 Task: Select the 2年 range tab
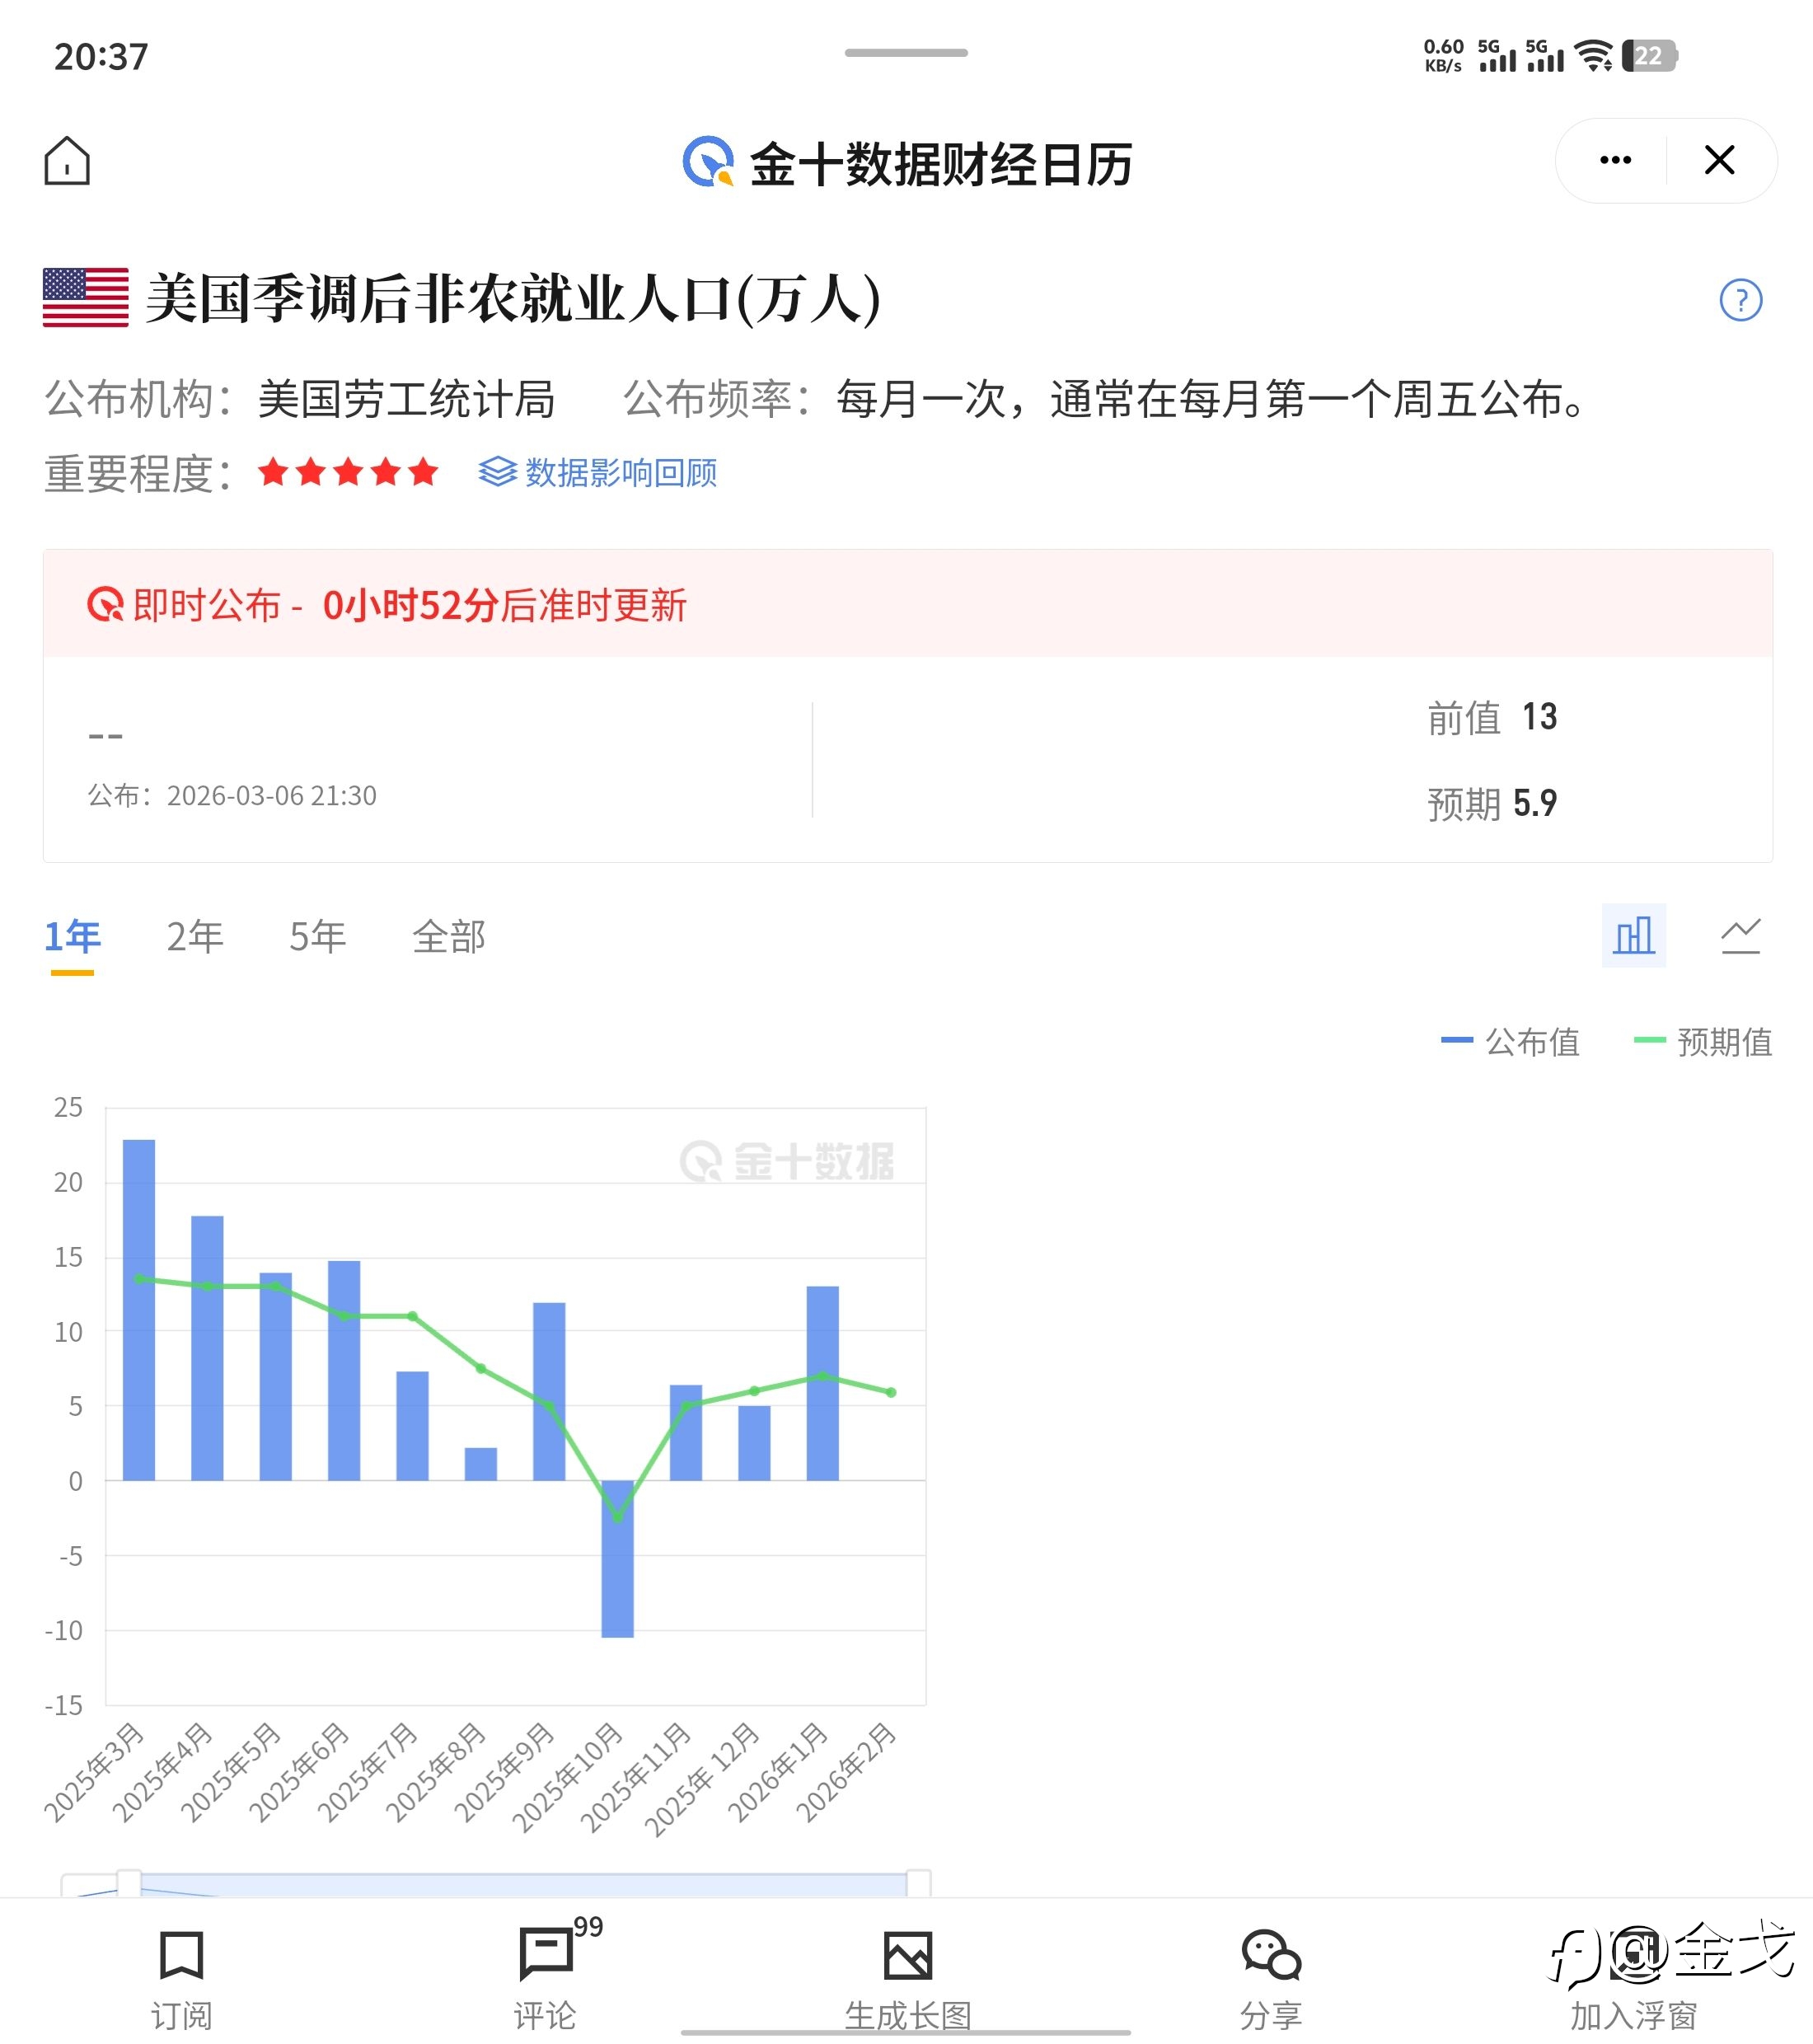195,937
